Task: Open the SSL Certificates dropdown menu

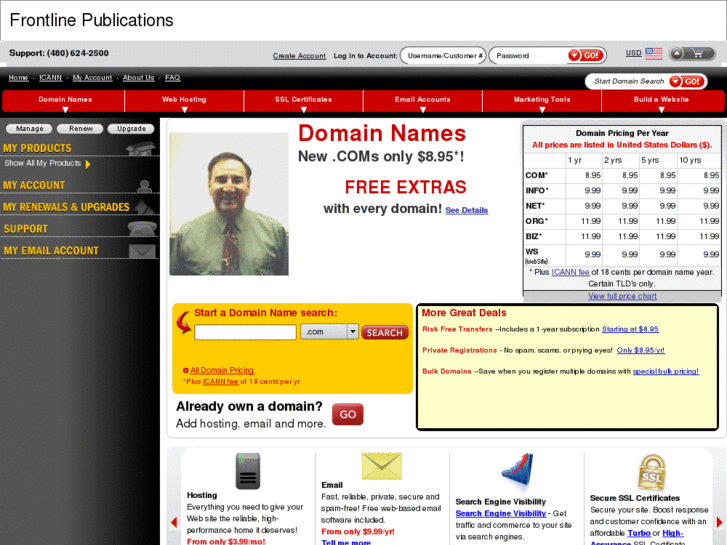Action: point(303,101)
